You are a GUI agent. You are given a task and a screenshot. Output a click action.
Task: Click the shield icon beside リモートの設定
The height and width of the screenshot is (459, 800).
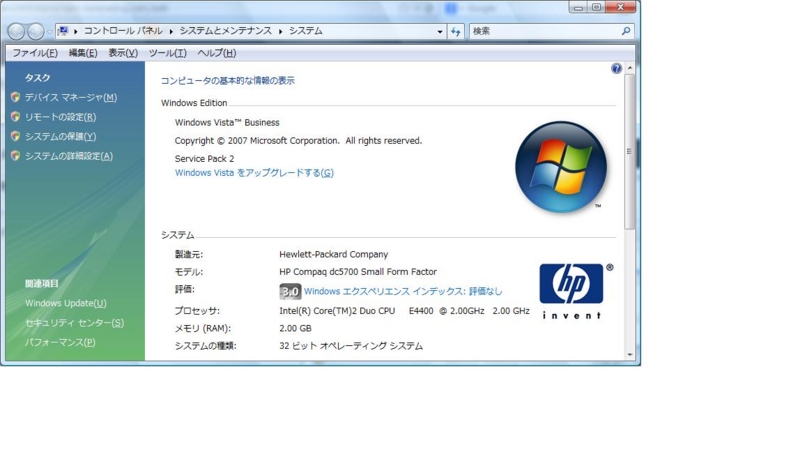[x=15, y=117]
